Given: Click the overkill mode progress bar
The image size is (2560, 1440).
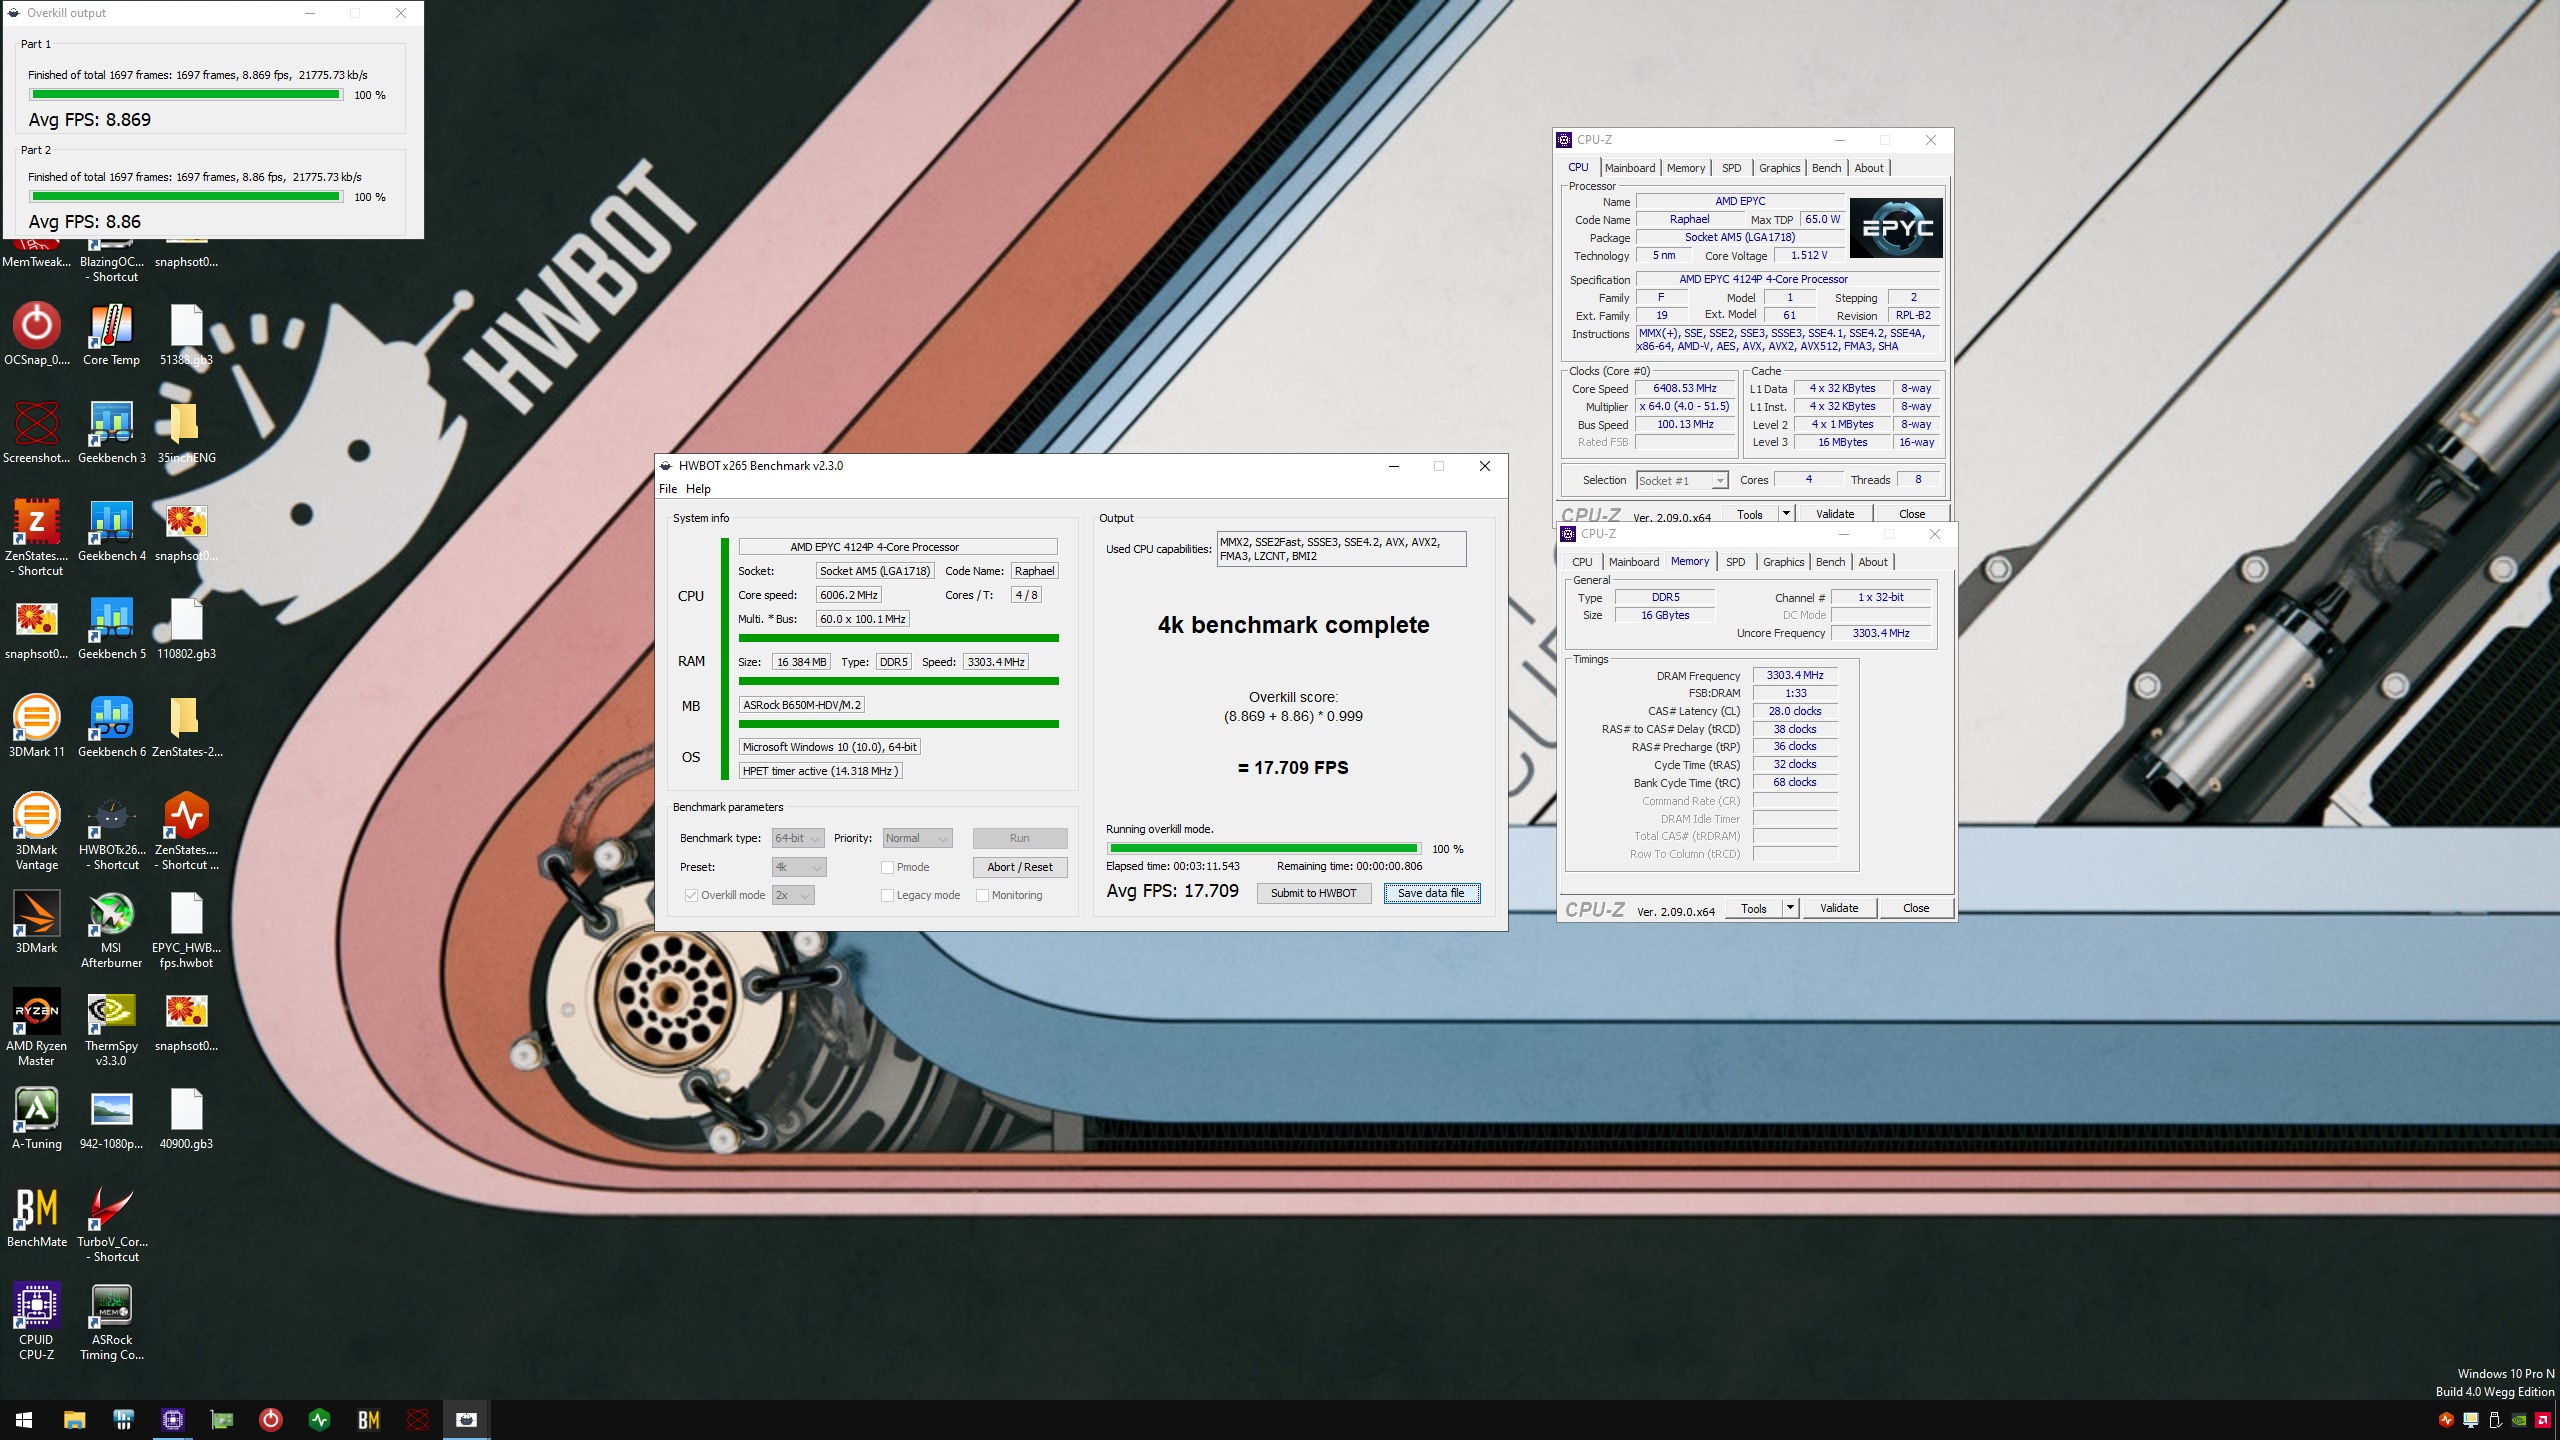Looking at the screenshot, I should (x=1263, y=849).
